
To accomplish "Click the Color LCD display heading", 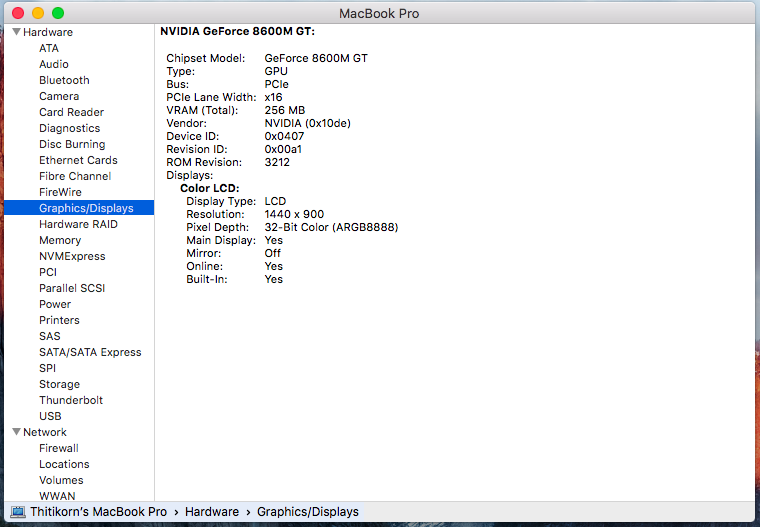I will tap(210, 188).
